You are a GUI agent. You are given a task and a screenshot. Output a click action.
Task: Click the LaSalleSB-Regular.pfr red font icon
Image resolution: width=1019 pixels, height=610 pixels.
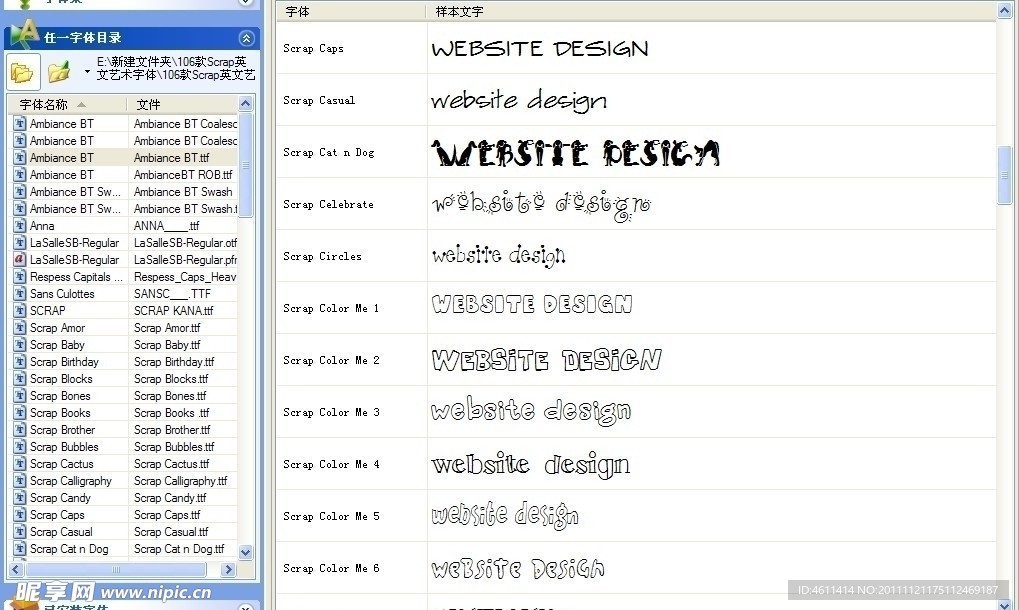[x=19, y=259]
